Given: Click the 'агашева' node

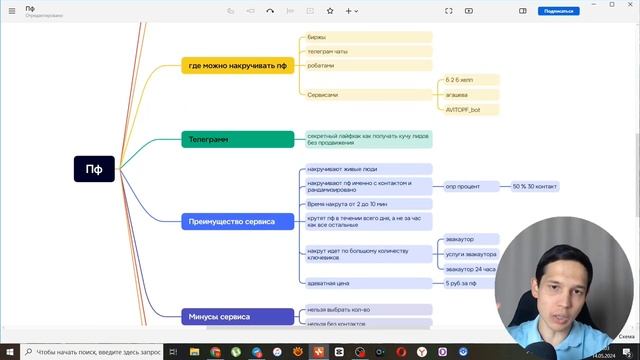Looking at the screenshot, I should pyautogui.click(x=471, y=95).
